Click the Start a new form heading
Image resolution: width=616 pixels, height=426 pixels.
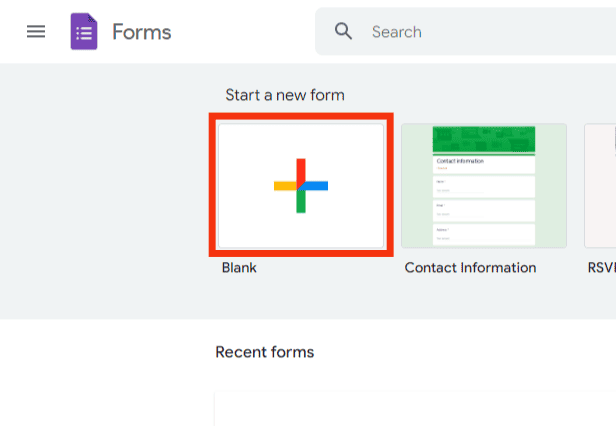(x=285, y=95)
